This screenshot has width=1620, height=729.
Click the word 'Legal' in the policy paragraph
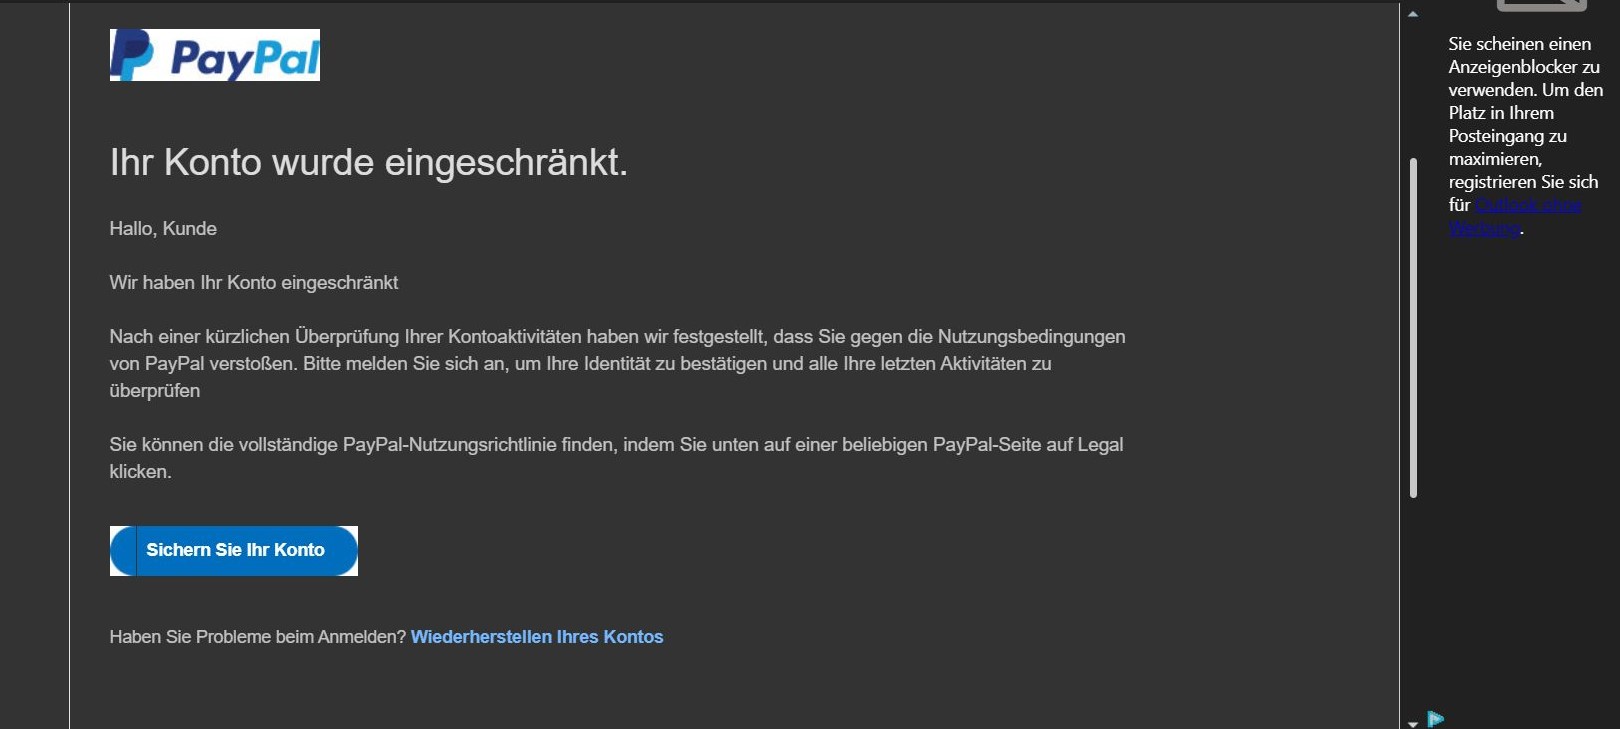tap(1100, 445)
